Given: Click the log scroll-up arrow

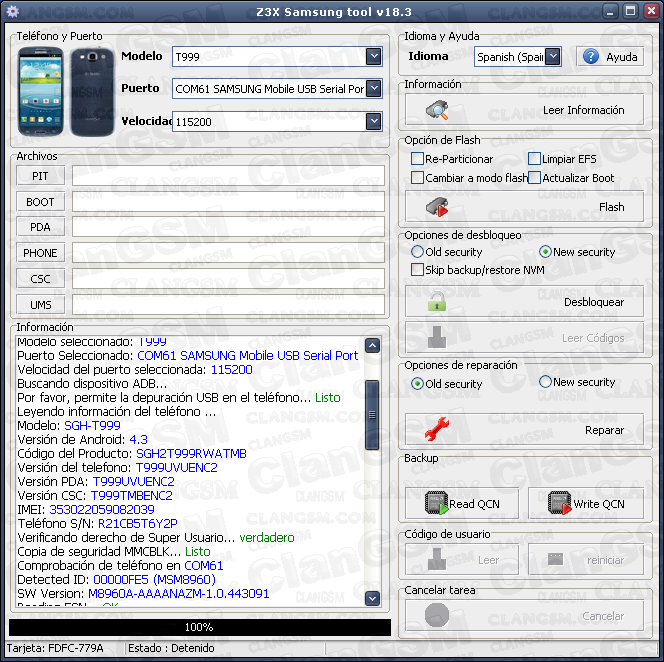Looking at the screenshot, I should 372,346.
